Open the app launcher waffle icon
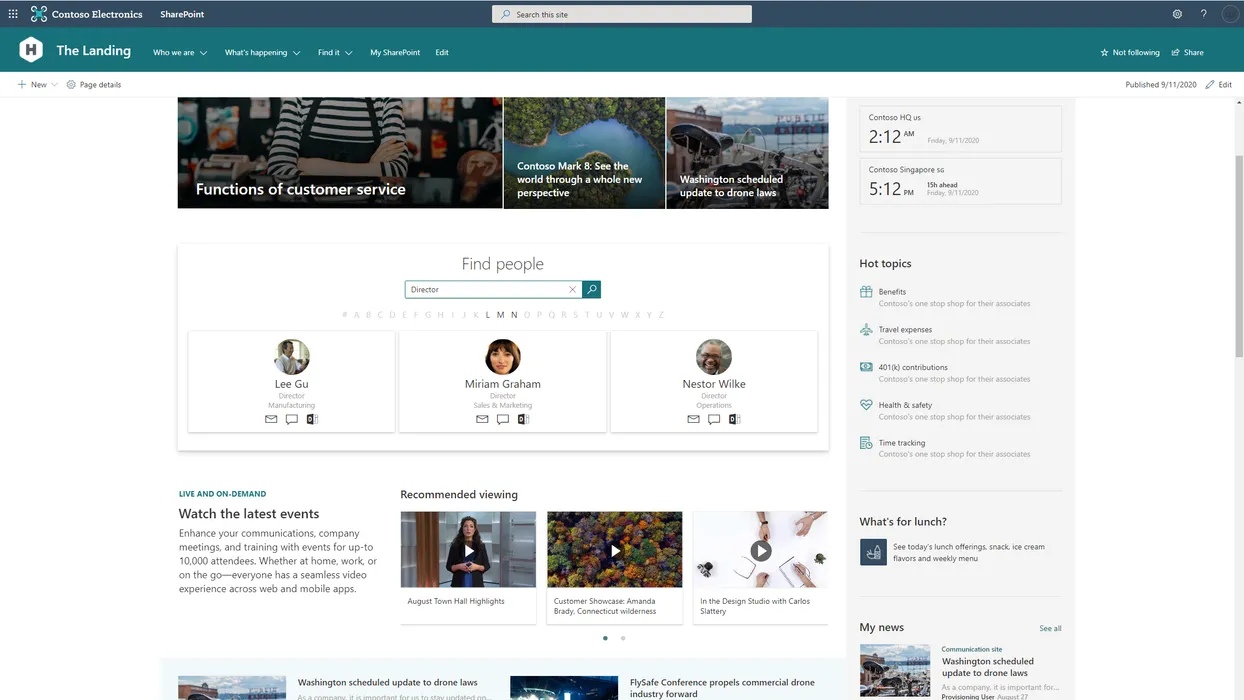This screenshot has height=700, width=1244. (x=12, y=13)
